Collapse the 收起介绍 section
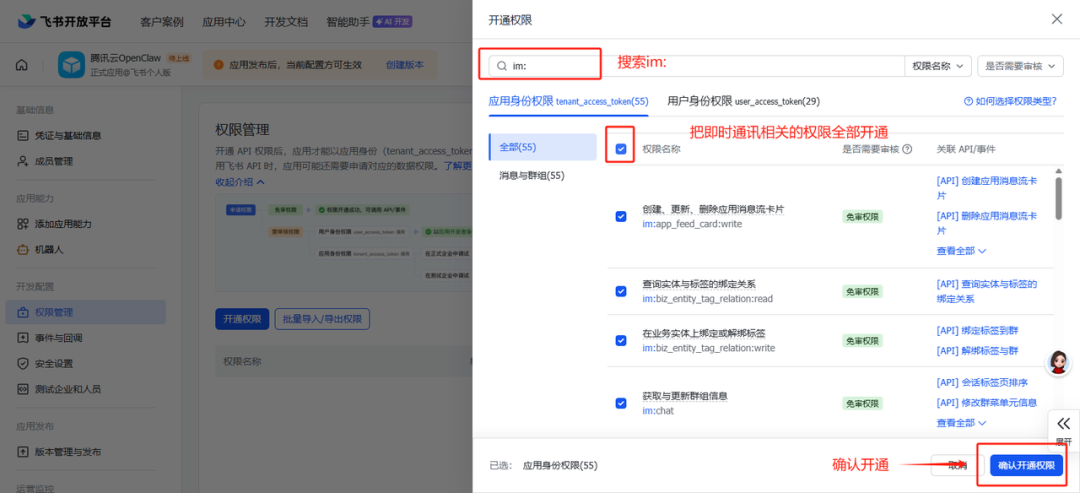Viewport: 1080px width, 493px height. point(240,182)
